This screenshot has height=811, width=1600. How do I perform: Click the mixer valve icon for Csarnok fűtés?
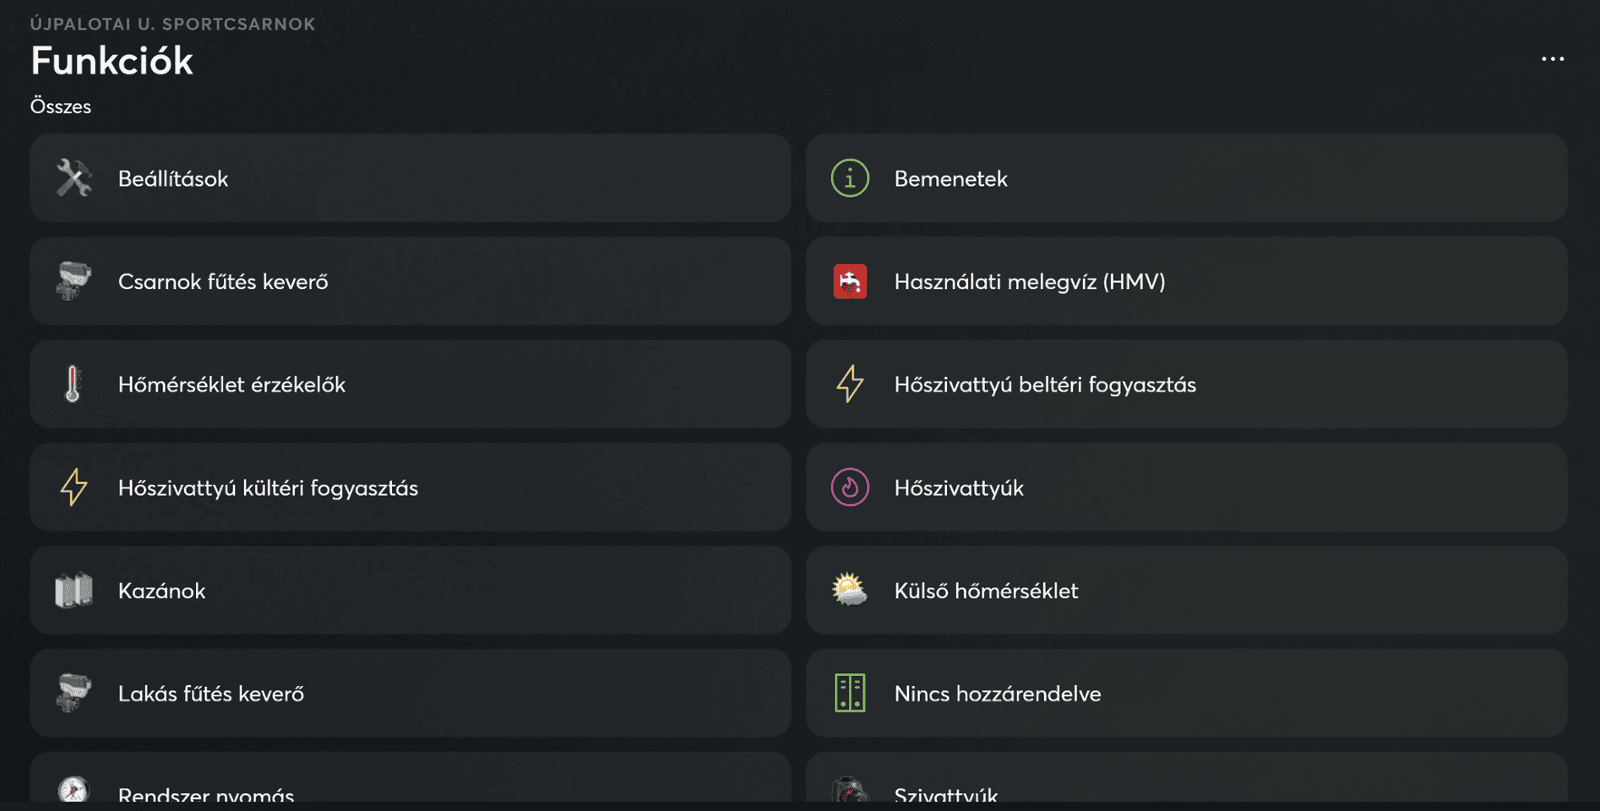click(74, 281)
